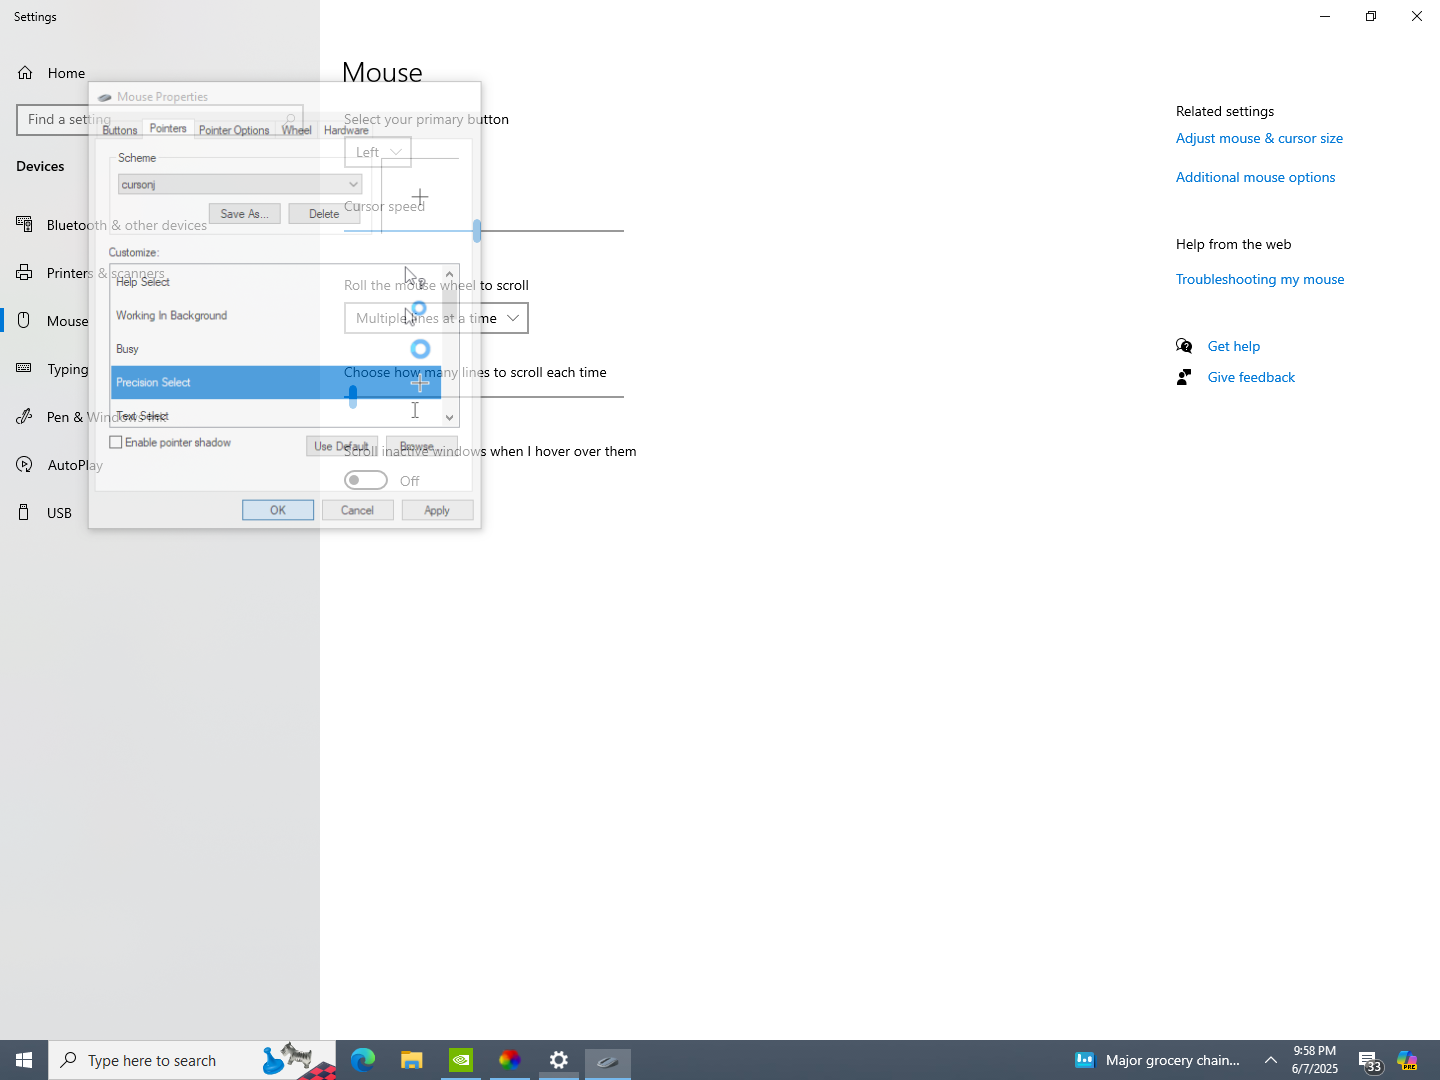Screen dimensions: 1440x1080
Task: Click Cancel in Mouse Properties
Action: [x=358, y=510]
